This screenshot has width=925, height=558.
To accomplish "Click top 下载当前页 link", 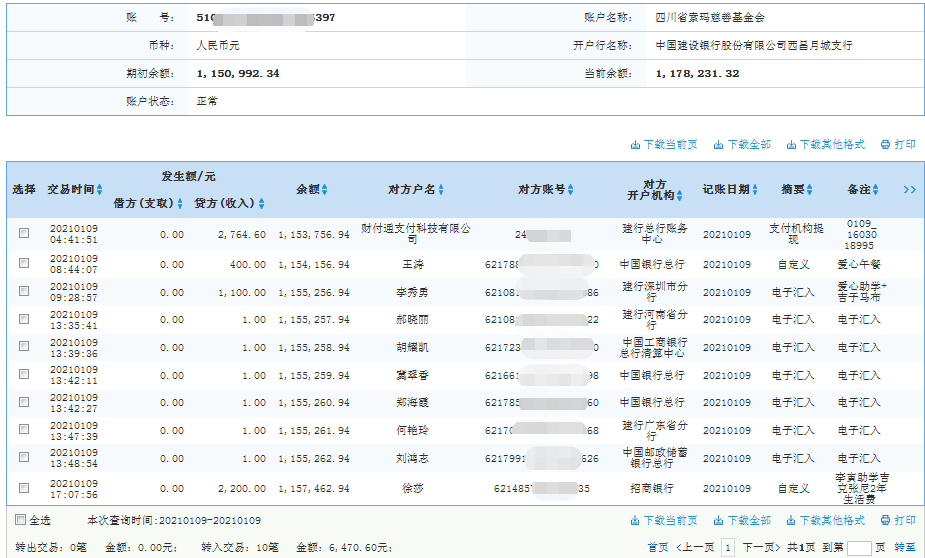I will 664,145.
